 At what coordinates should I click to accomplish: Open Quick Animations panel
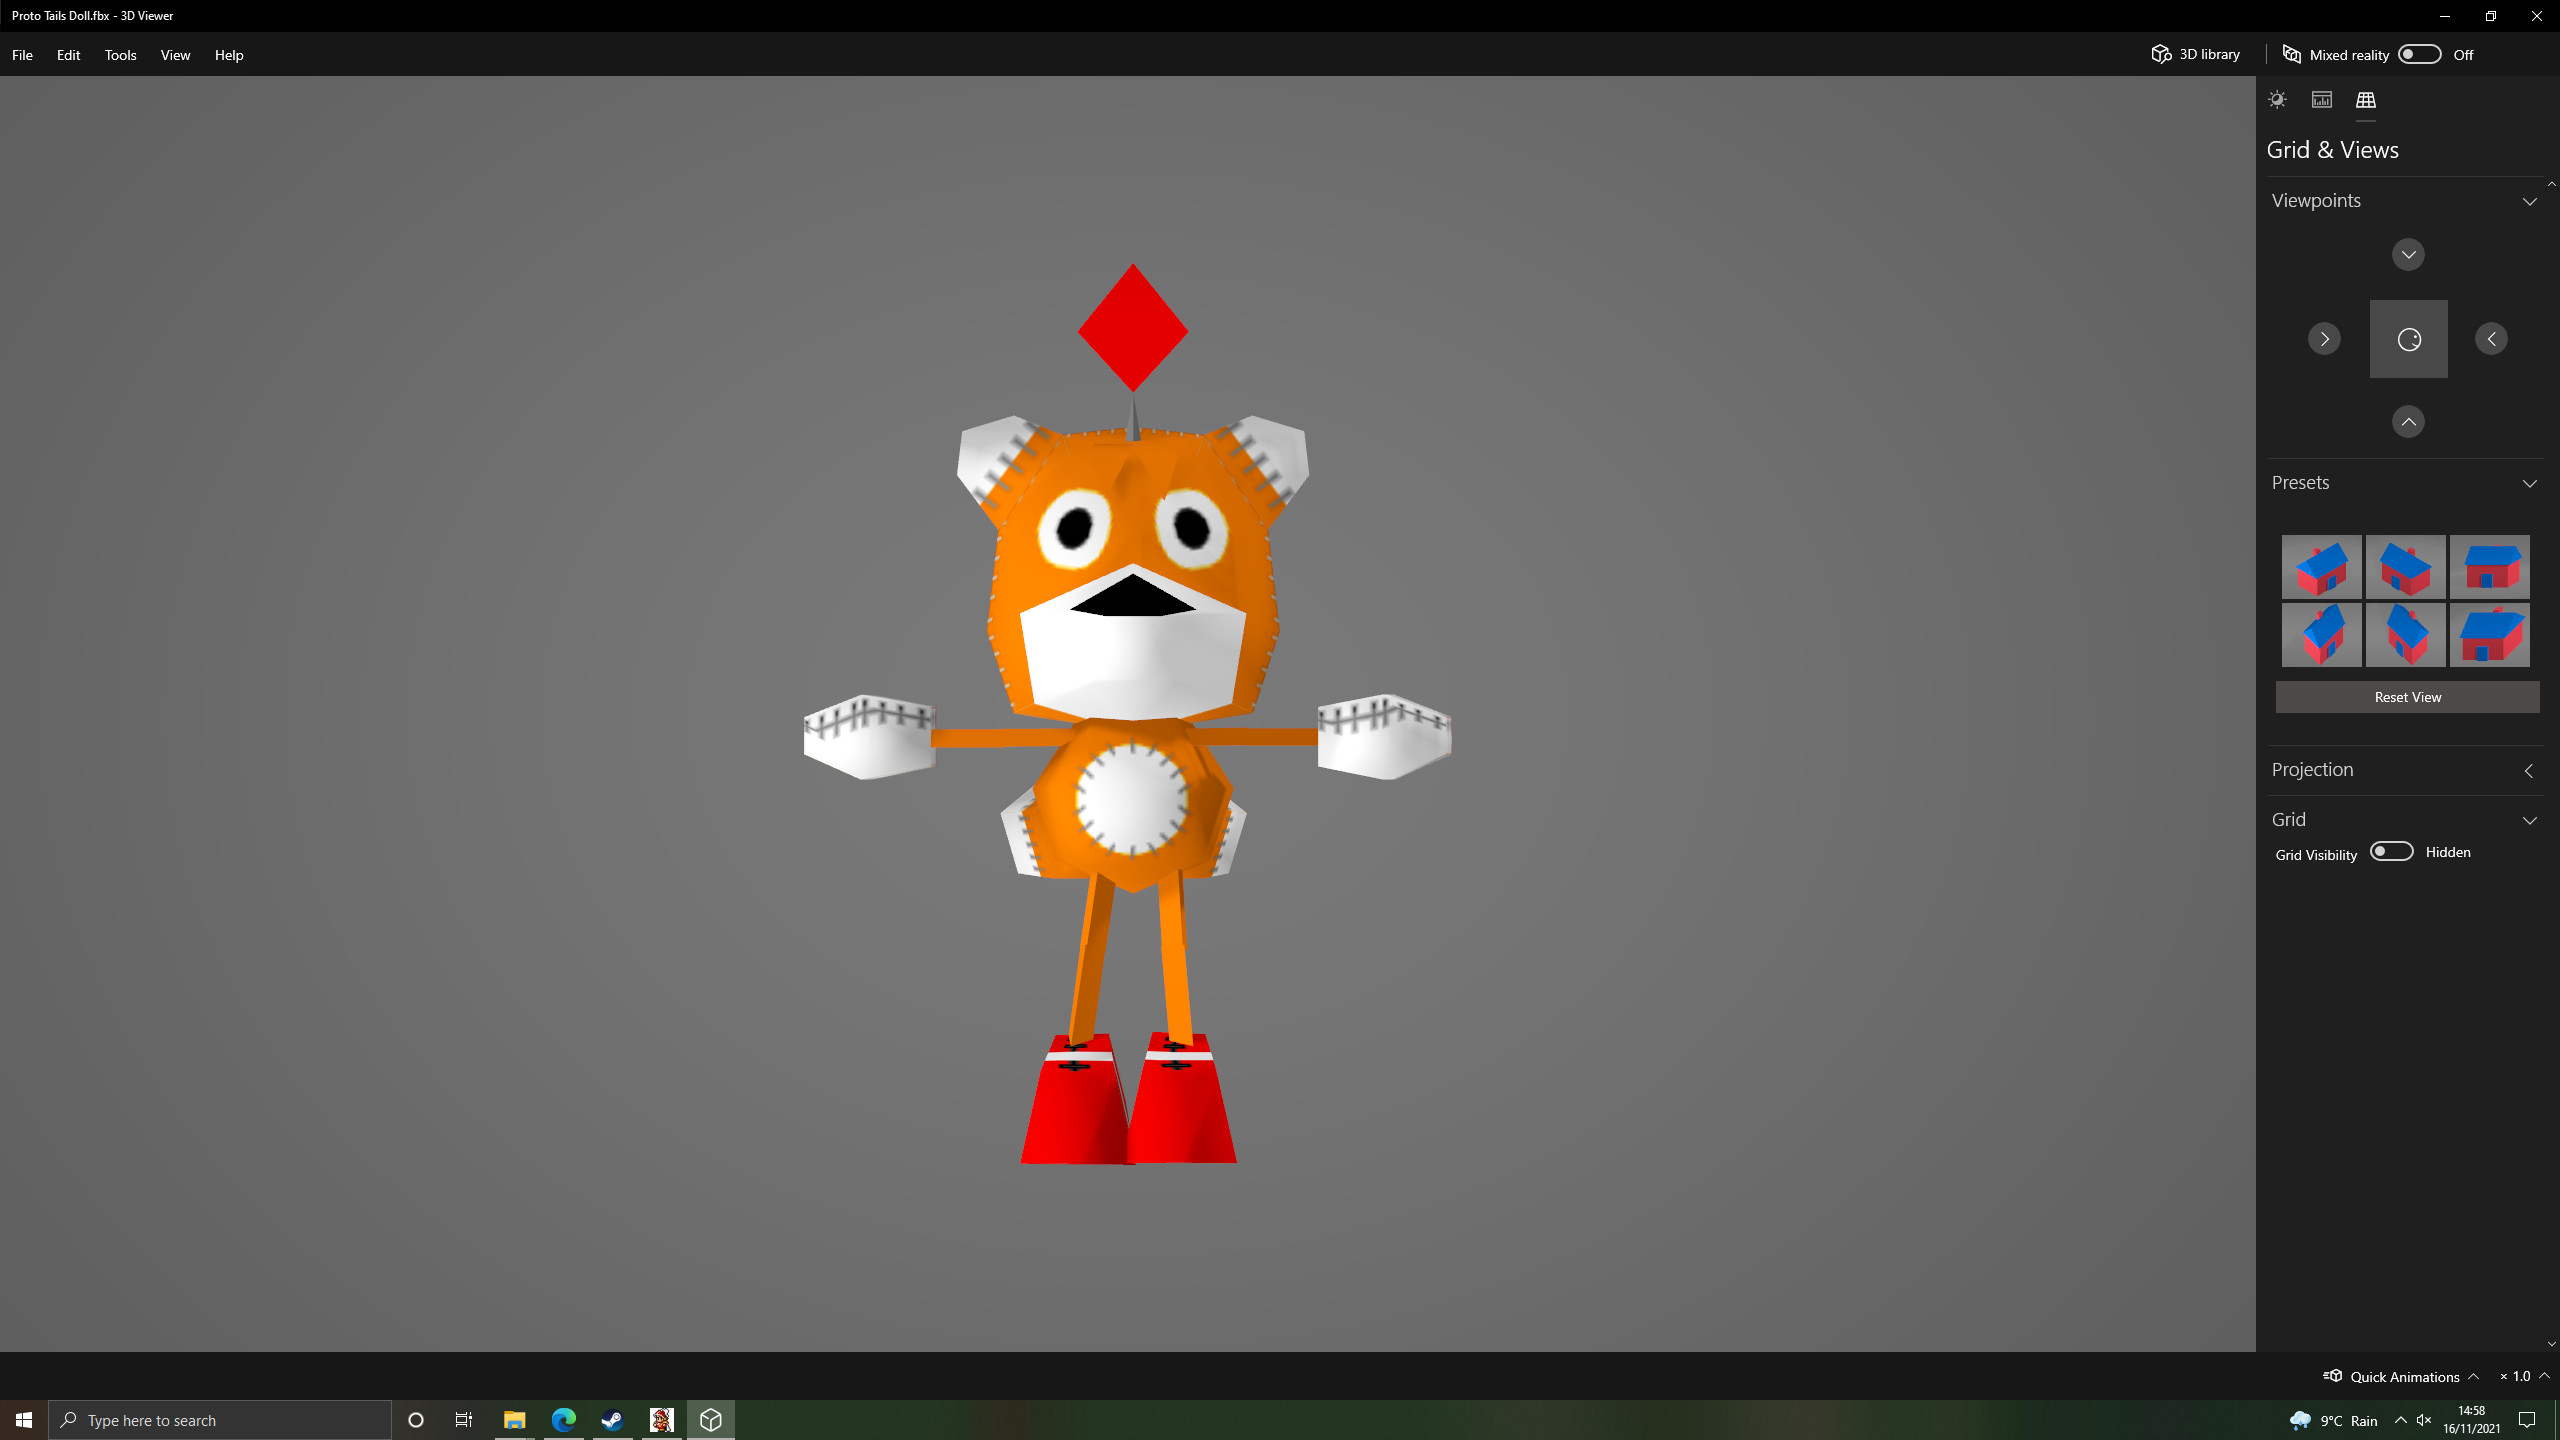click(x=2400, y=1376)
